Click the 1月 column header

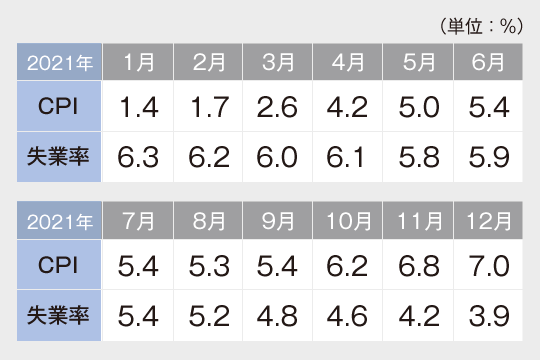(x=138, y=62)
